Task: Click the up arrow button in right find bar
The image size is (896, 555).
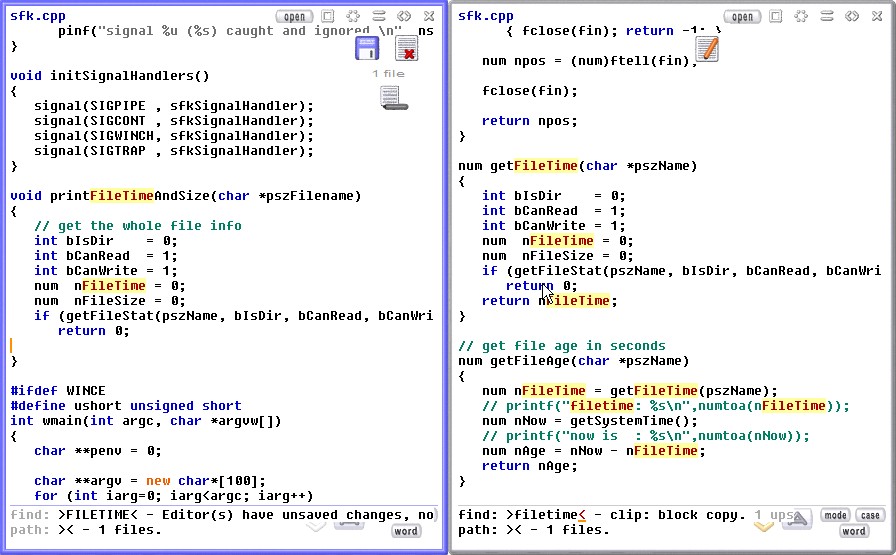Action: [798, 517]
